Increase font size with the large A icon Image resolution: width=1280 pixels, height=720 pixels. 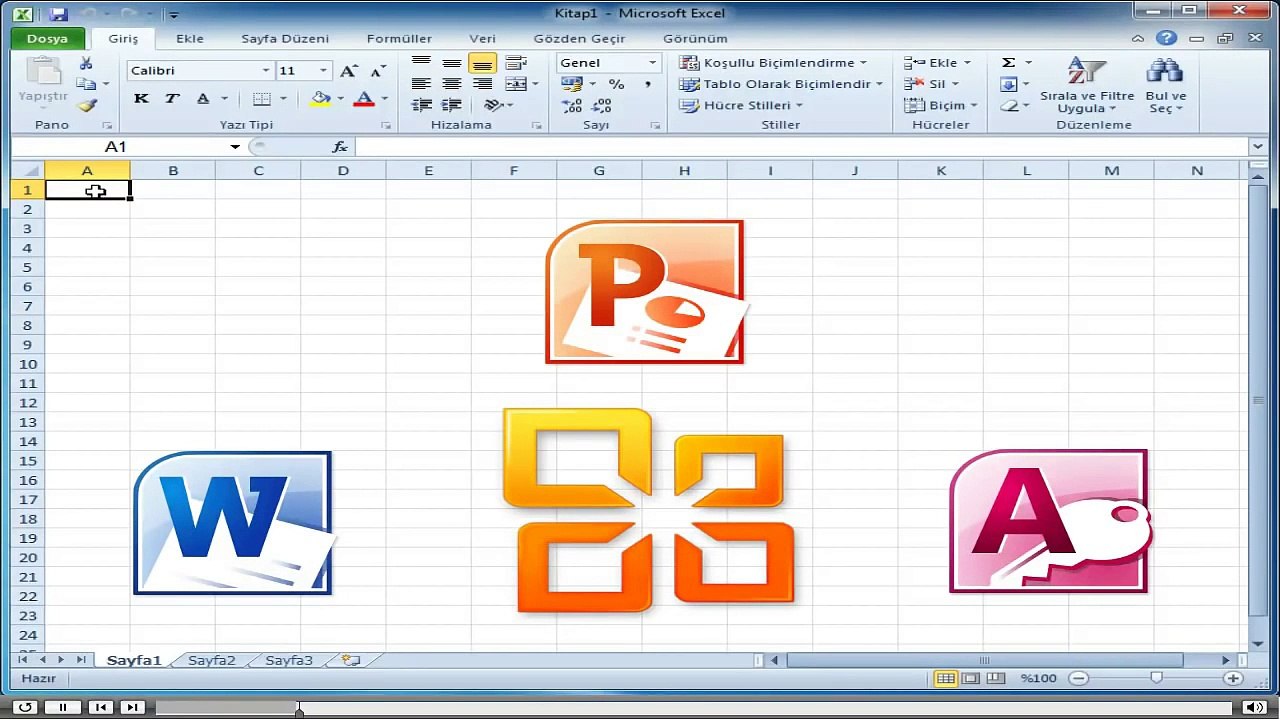348,71
